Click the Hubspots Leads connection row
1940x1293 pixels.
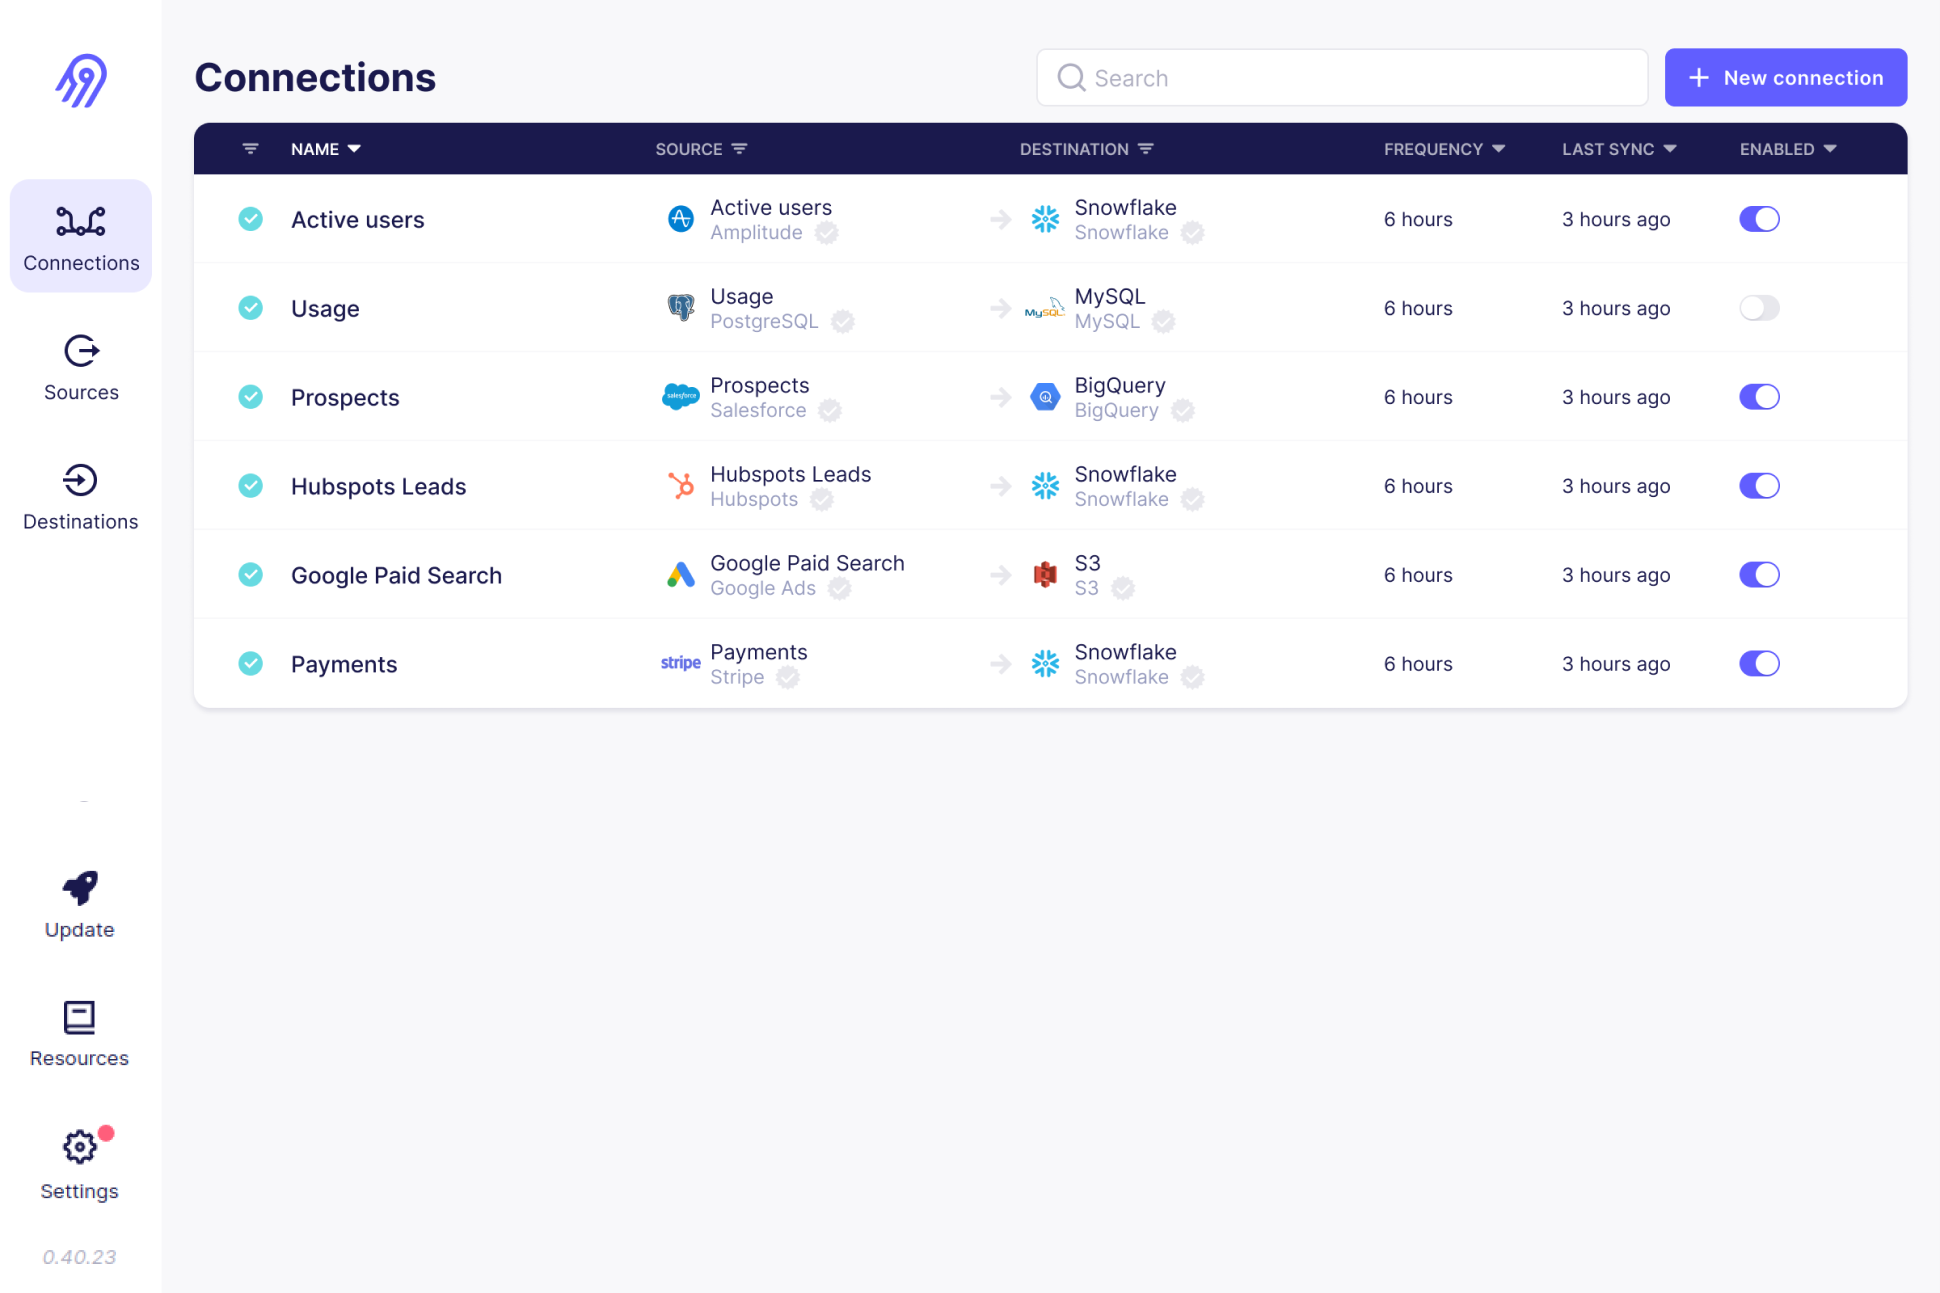tap(1050, 486)
